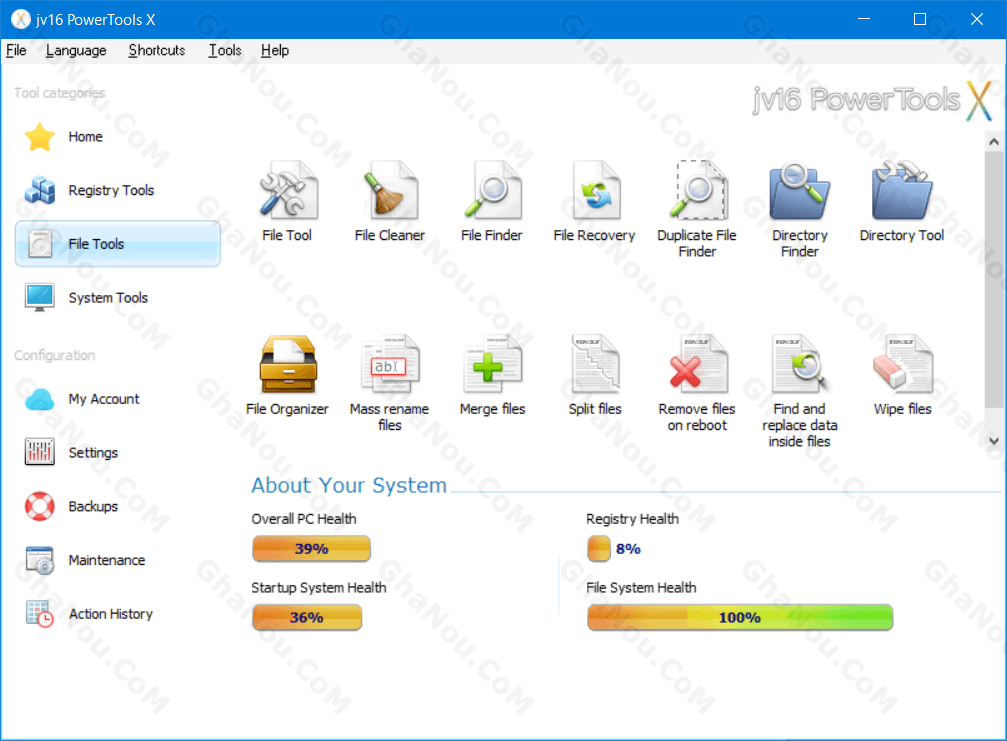1007x741 pixels.
Task: Click the Backups lifebuoy icon
Action: (40, 506)
